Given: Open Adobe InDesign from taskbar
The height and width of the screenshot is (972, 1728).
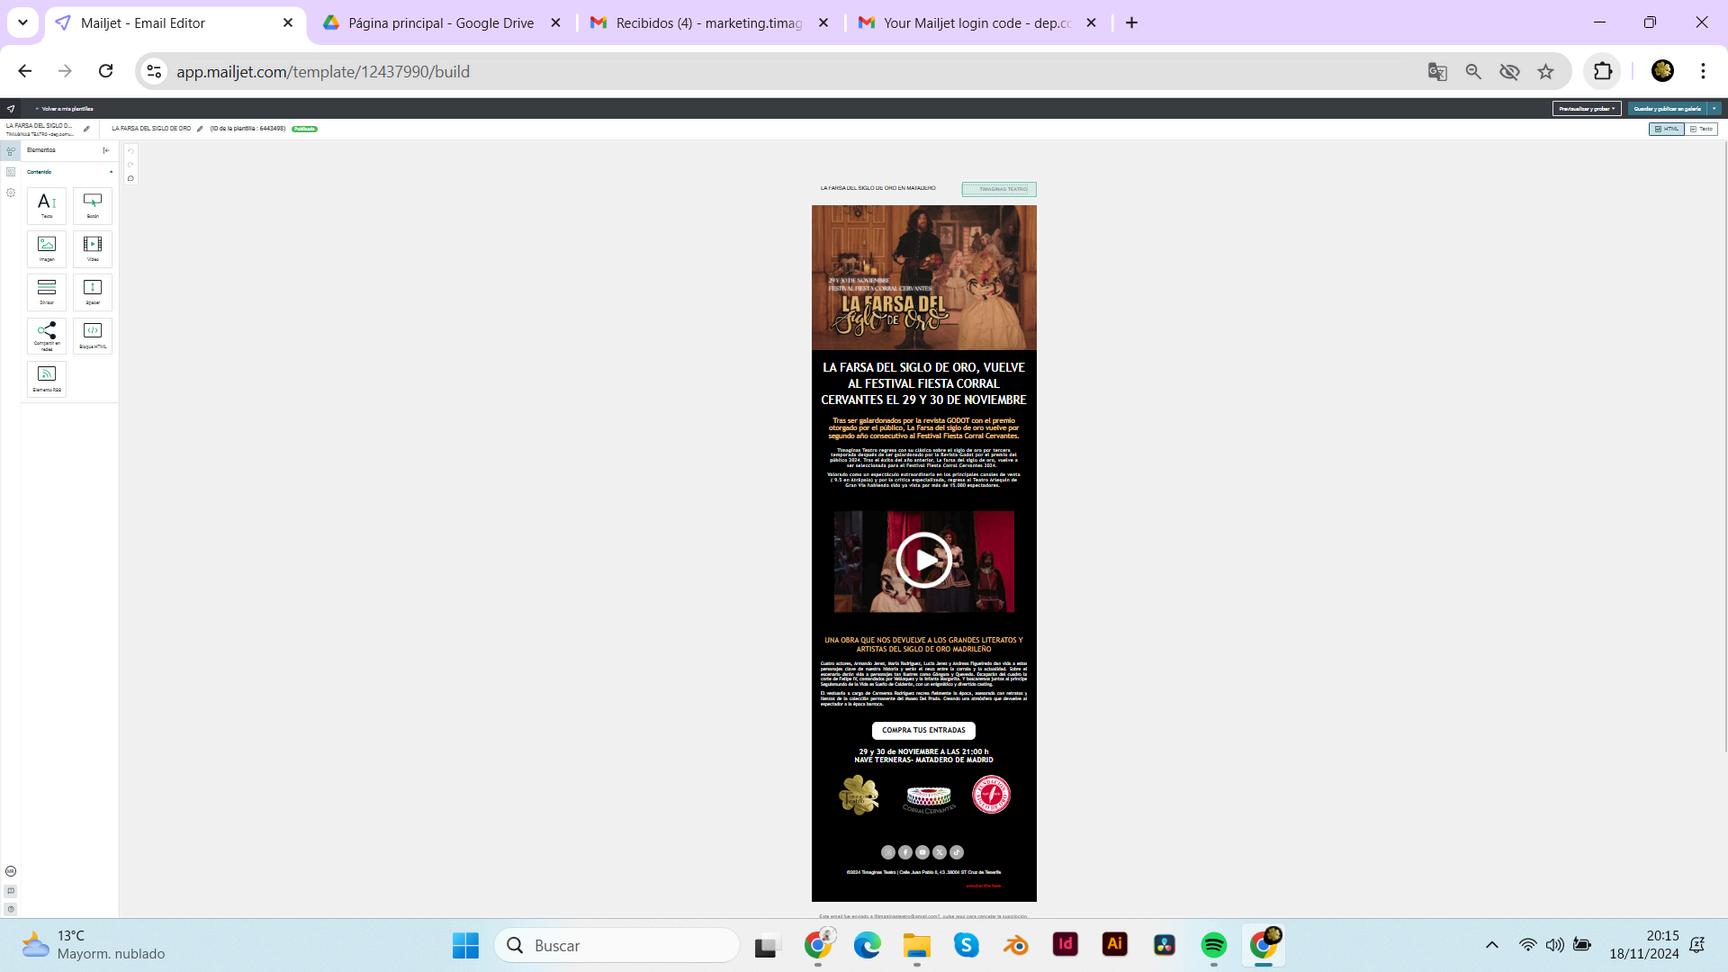Looking at the screenshot, I should (1065, 945).
